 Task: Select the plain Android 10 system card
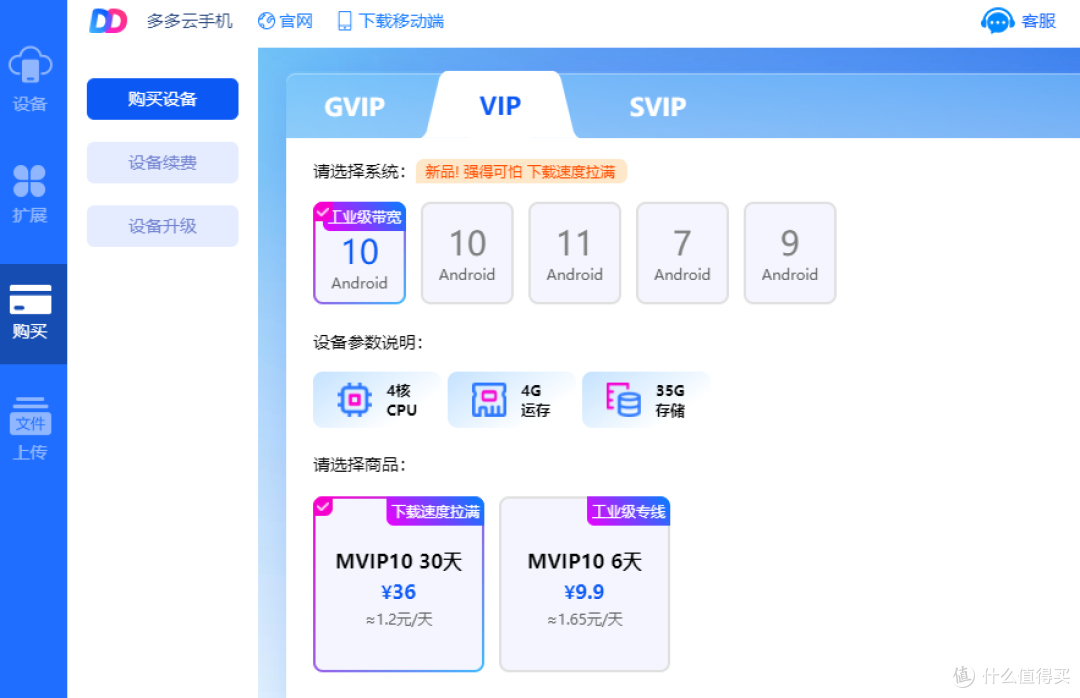pos(467,253)
